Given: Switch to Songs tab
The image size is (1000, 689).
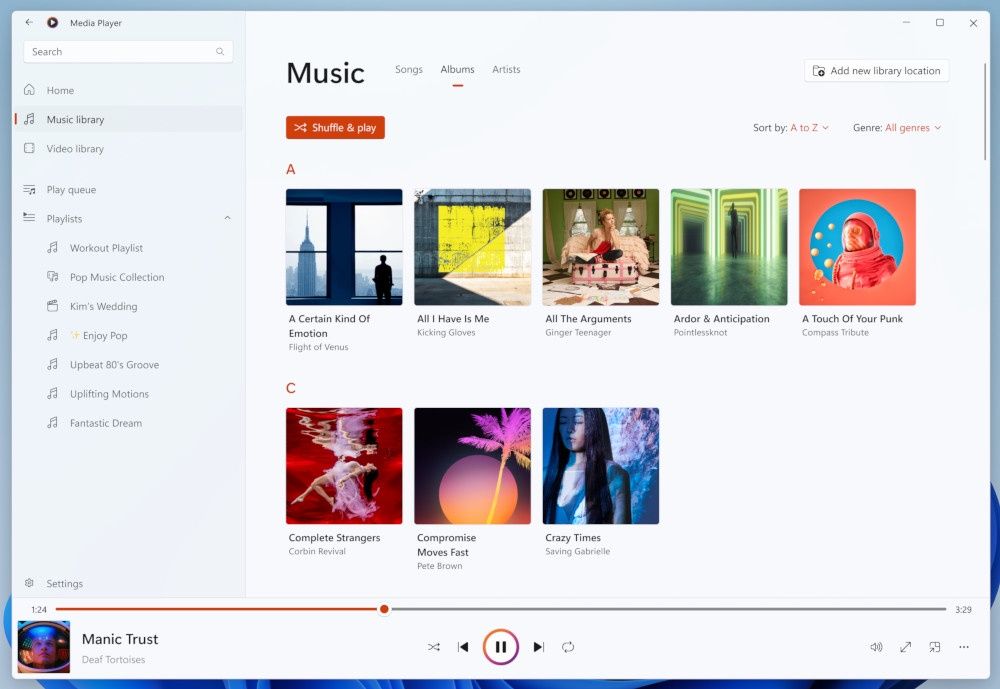Looking at the screenshot, I should tap(409, 69).
